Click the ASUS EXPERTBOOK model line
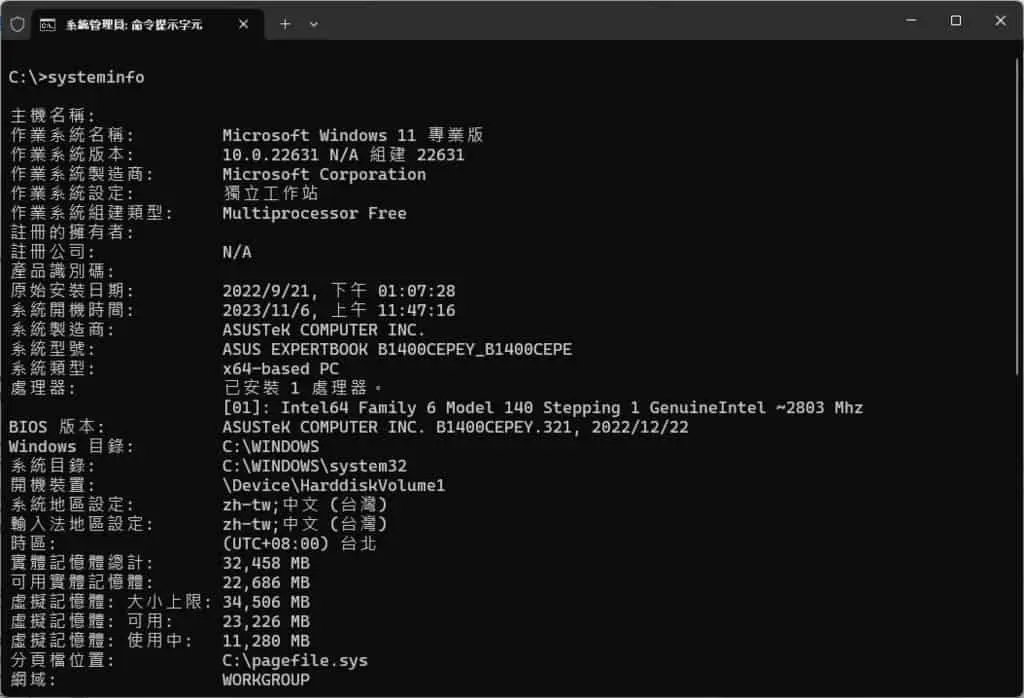This screenshot has height=698, width=1024. click(397, 349)
